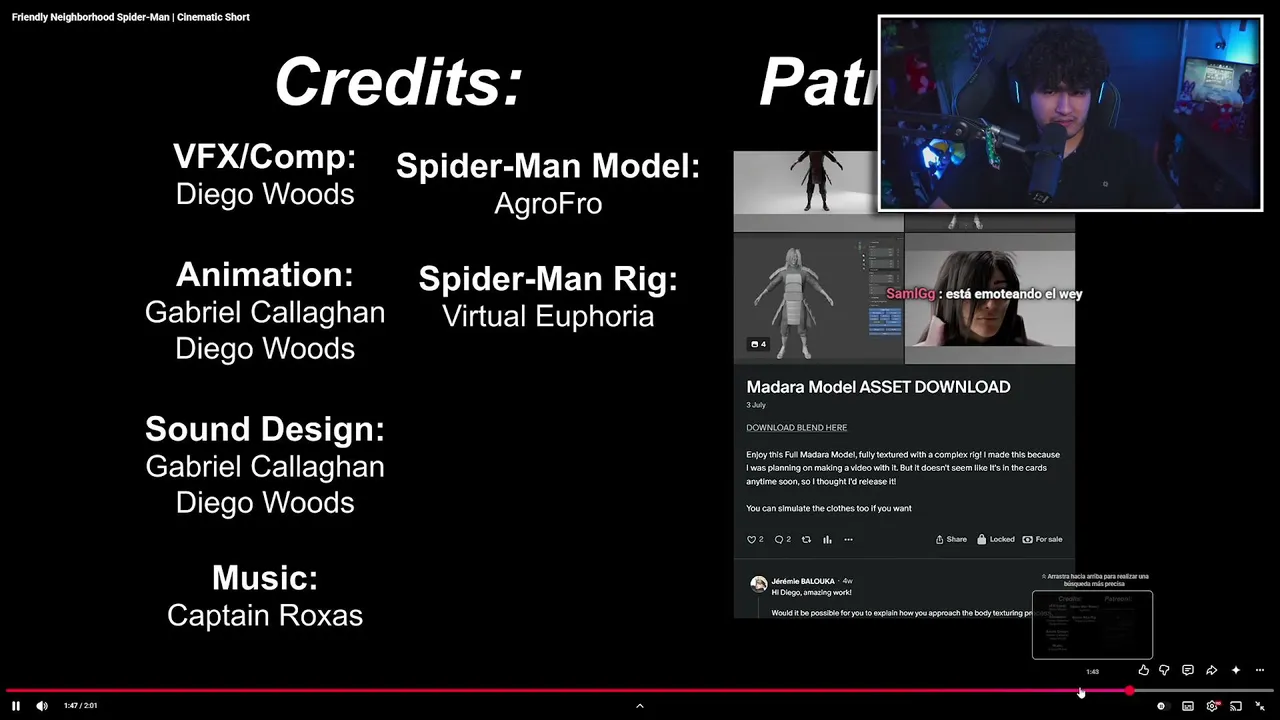This screenshot has height=720, width=1280.
Task: Click Diego Woods under VFX/Comp
Action: click(265, 194)
